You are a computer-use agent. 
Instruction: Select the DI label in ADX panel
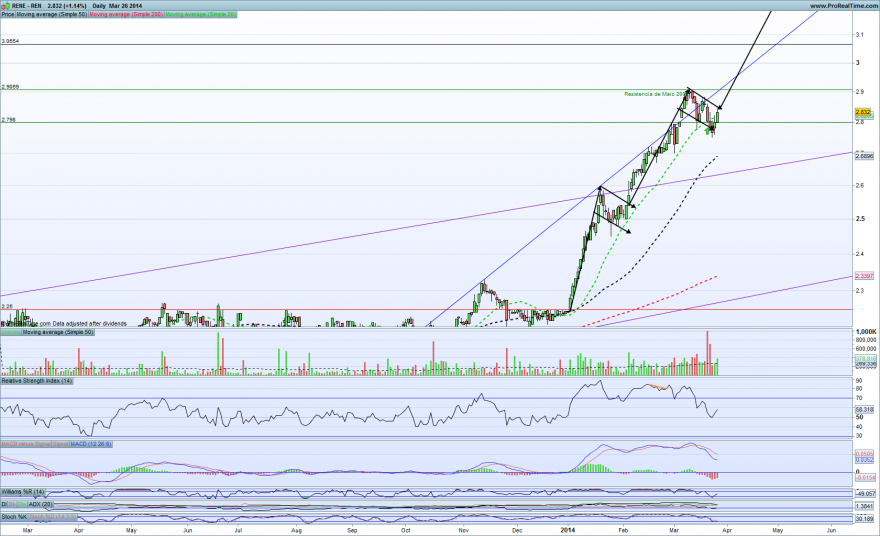pos(4,505)
